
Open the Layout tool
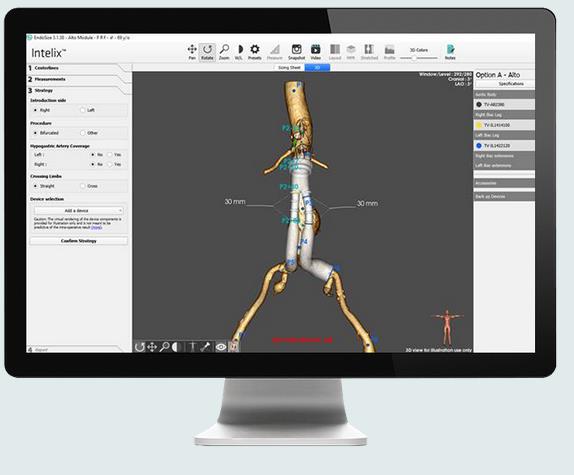point(335,52)
